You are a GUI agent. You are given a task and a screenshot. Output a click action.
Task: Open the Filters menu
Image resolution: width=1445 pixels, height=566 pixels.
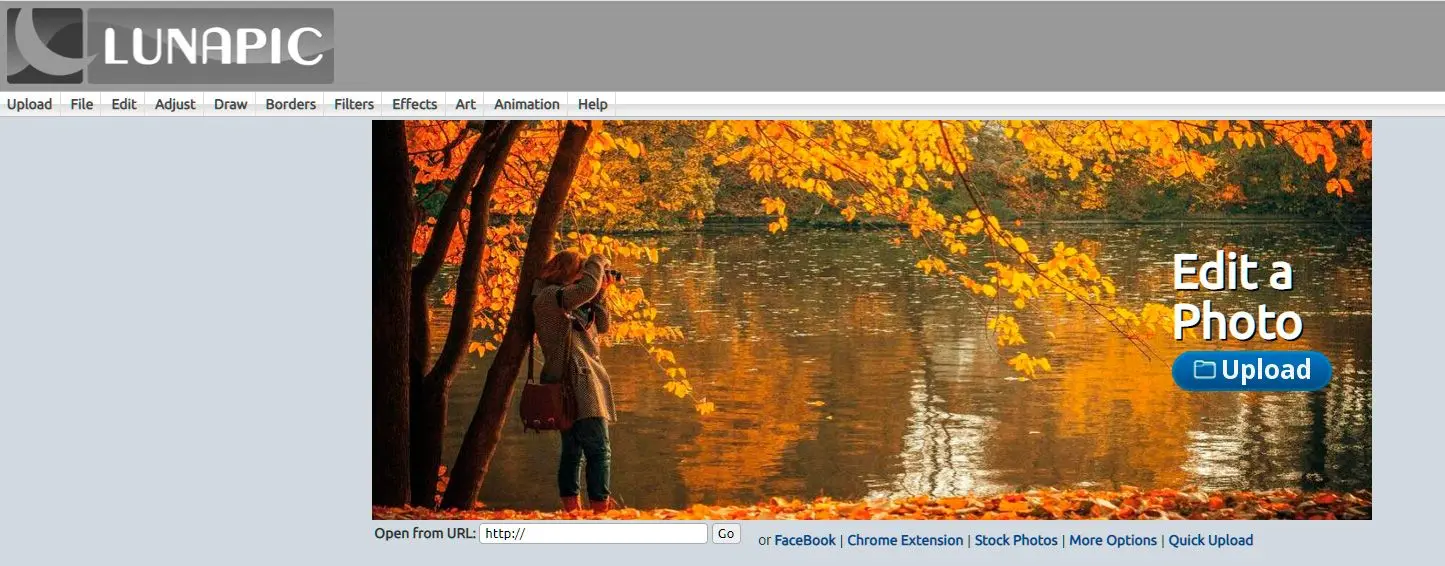pyautogui.click(x=354, y=104)
